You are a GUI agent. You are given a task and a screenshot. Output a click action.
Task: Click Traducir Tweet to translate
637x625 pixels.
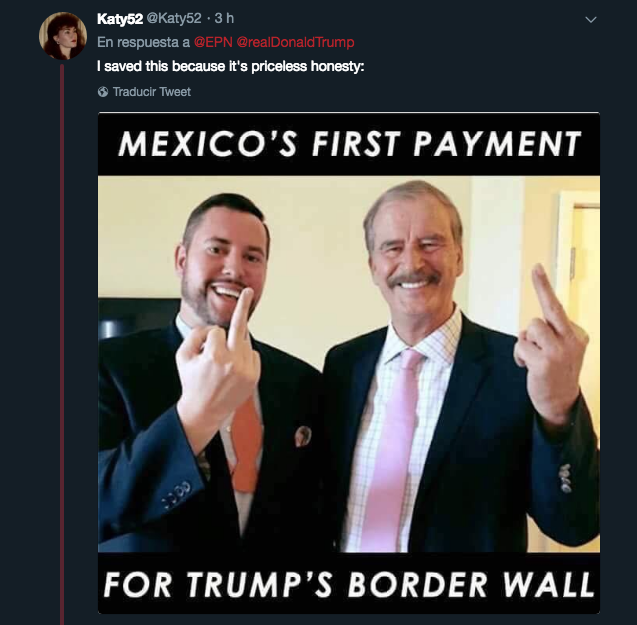[152, 92]
